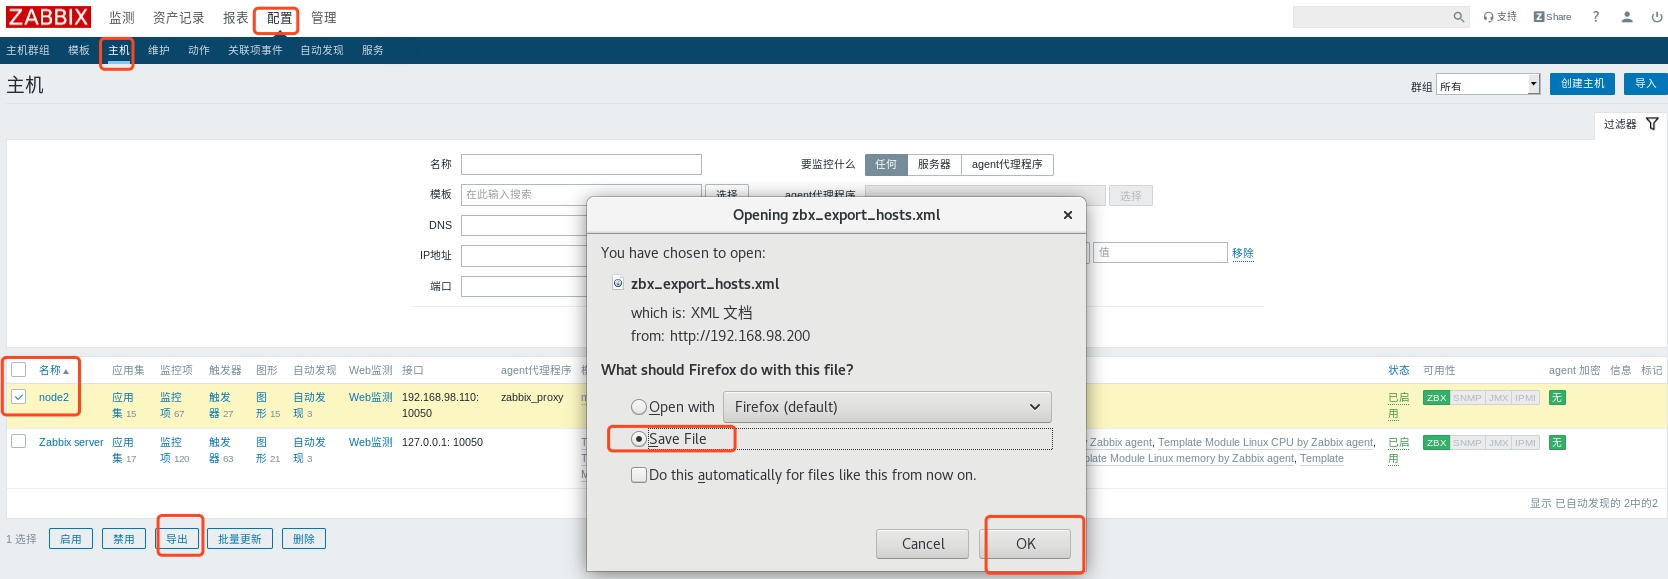This screenshot has width=1668, height=579.
Task: Open the 监测 top menu
Action: pos(122,18)
